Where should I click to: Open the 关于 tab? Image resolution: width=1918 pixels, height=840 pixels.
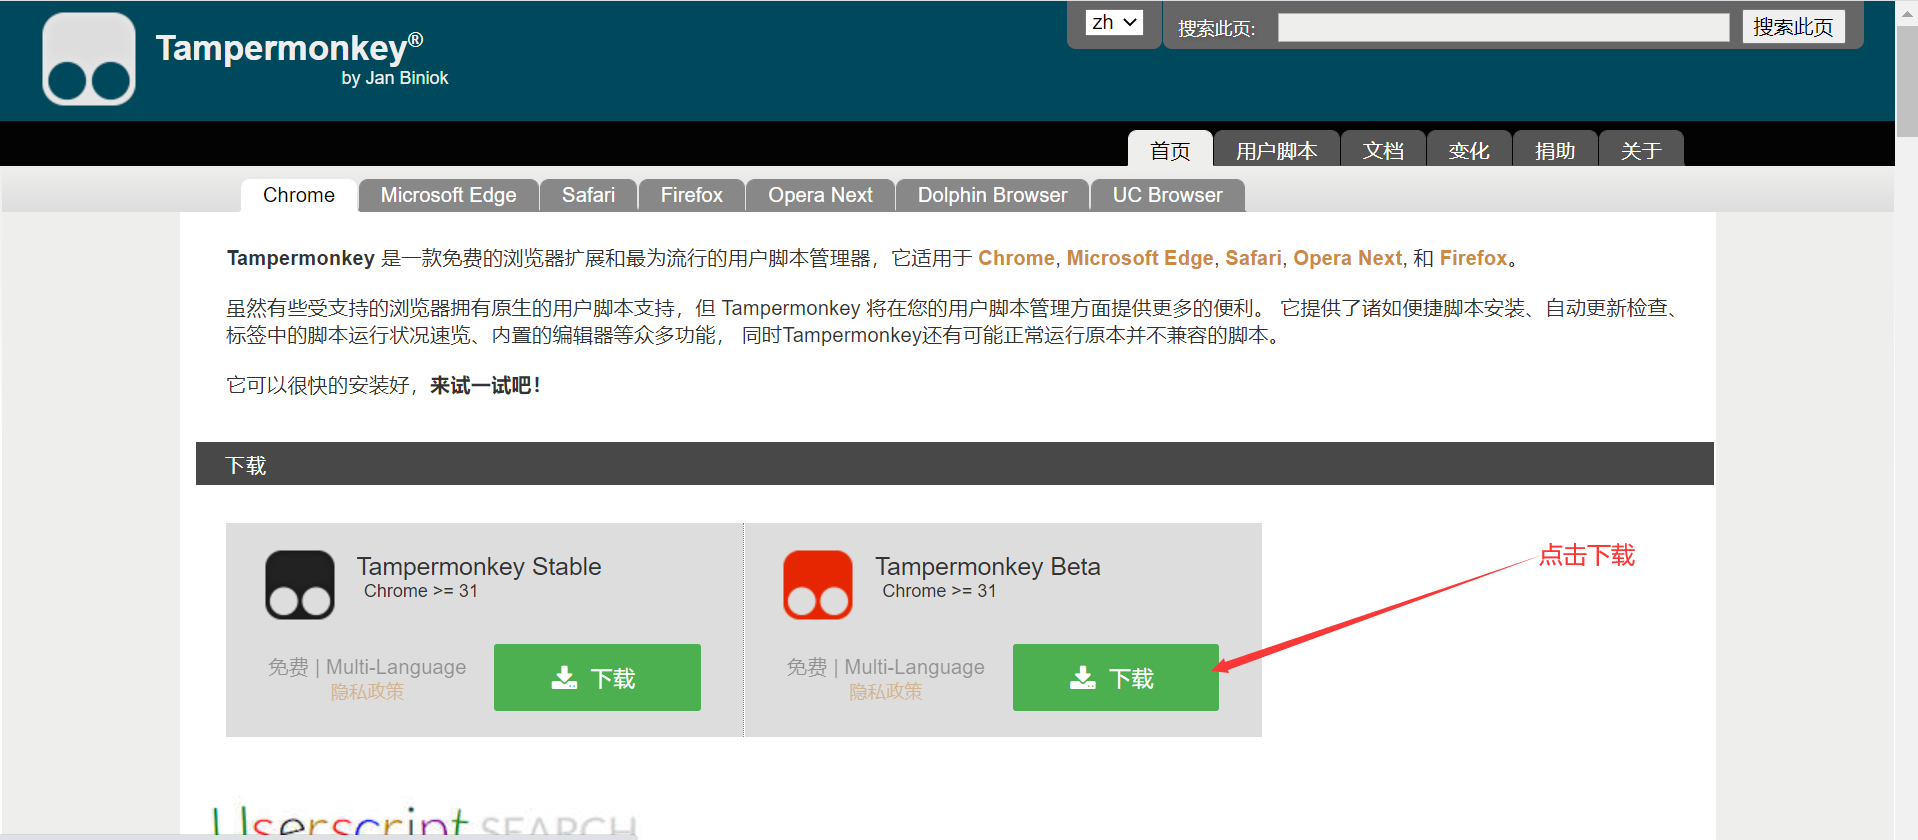(1641, 150)
